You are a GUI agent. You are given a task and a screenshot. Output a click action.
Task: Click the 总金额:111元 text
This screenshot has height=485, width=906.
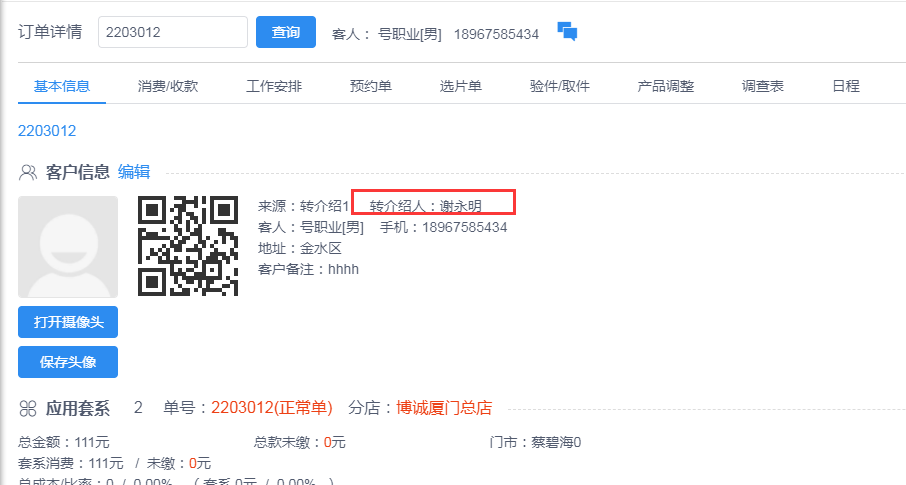[x=64, y=442]
